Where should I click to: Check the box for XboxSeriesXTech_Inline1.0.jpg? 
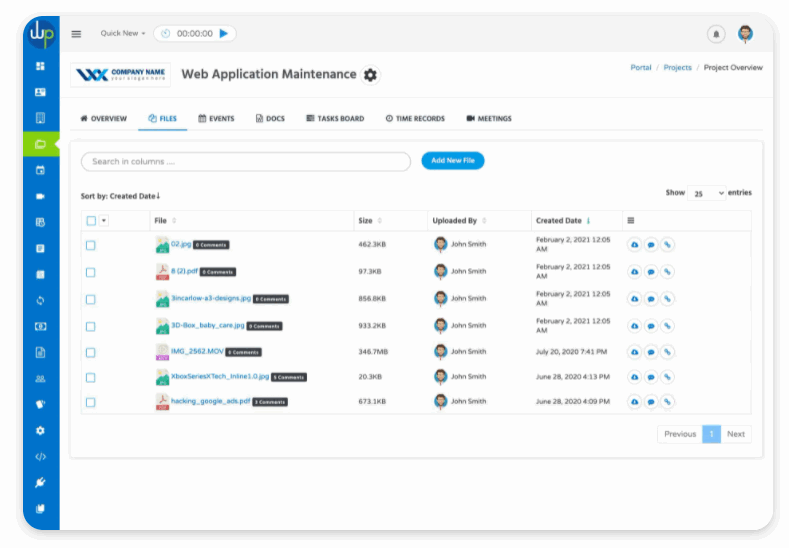(x=91, y=377)
